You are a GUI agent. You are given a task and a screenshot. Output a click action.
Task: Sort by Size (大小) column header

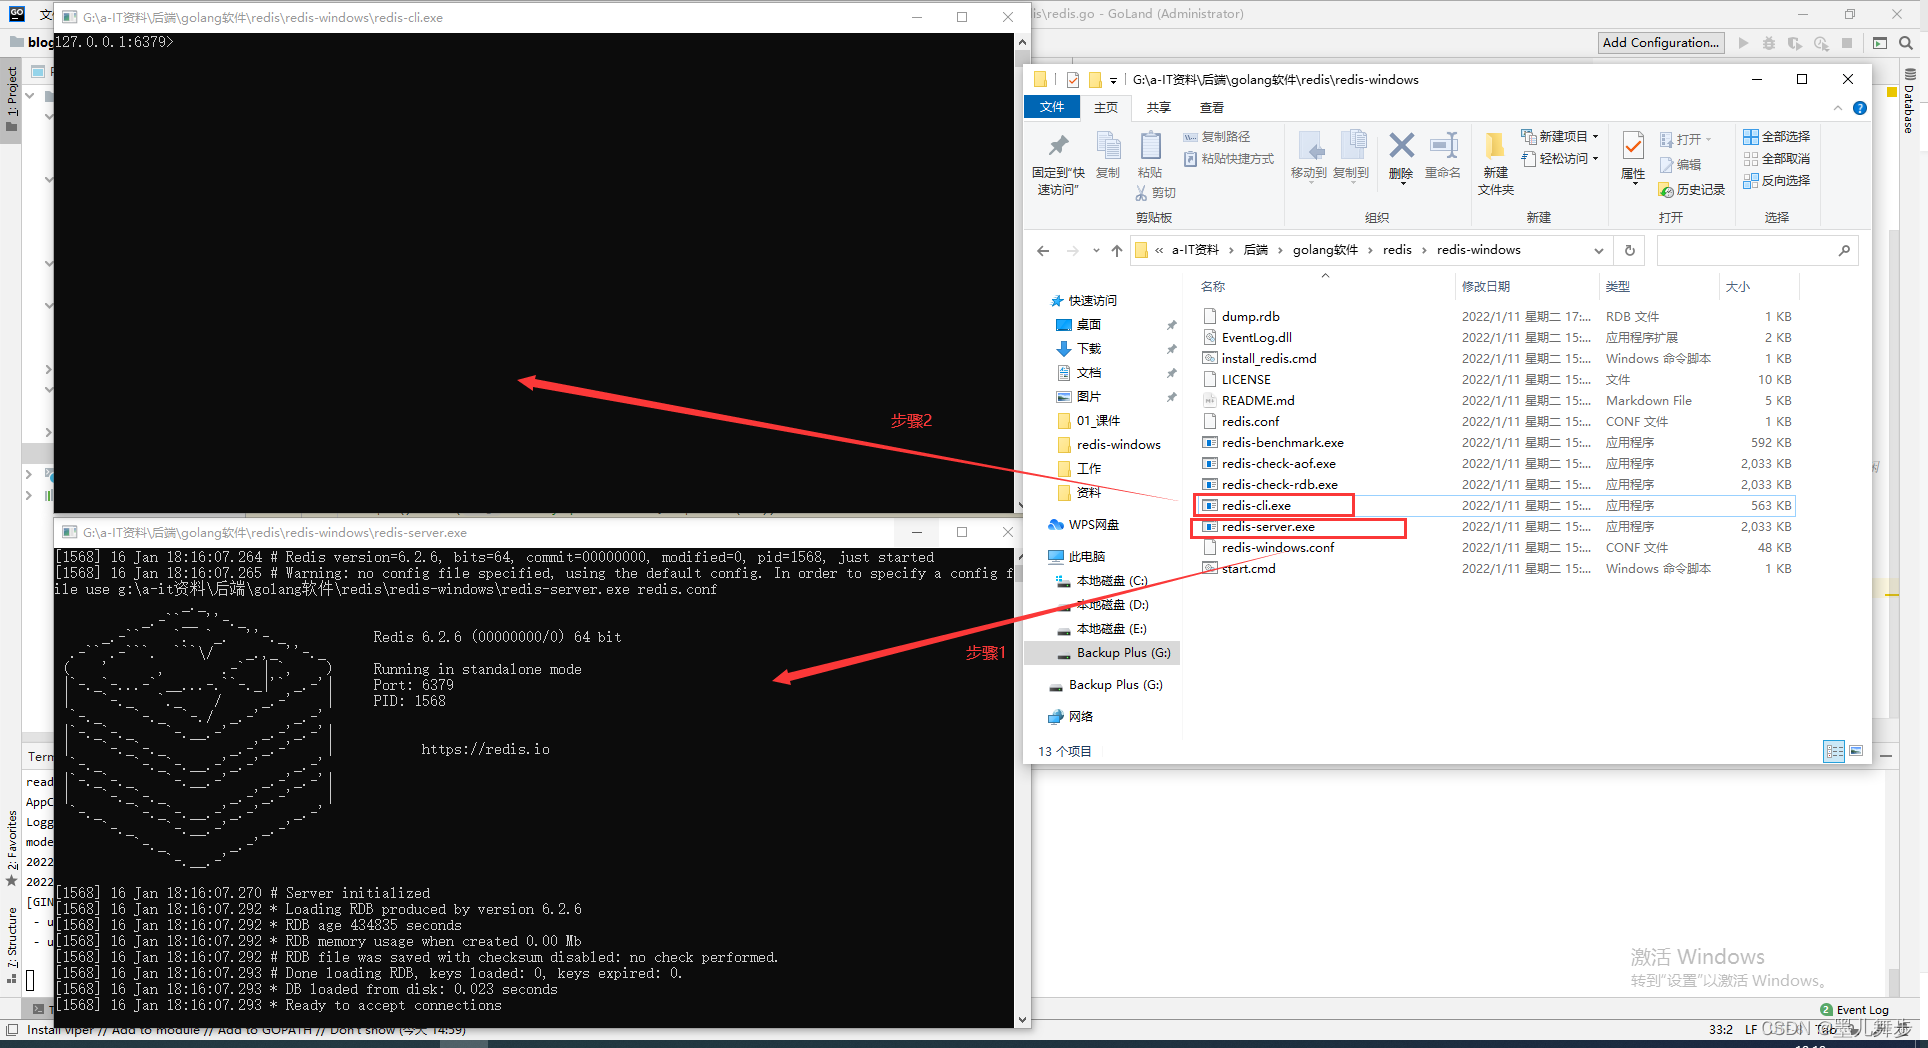coord(1738,287)
